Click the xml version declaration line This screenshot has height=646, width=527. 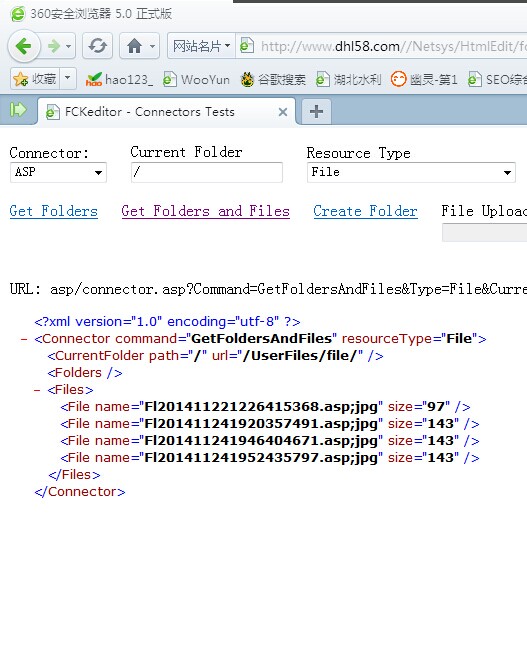click(x=167, y=321)
